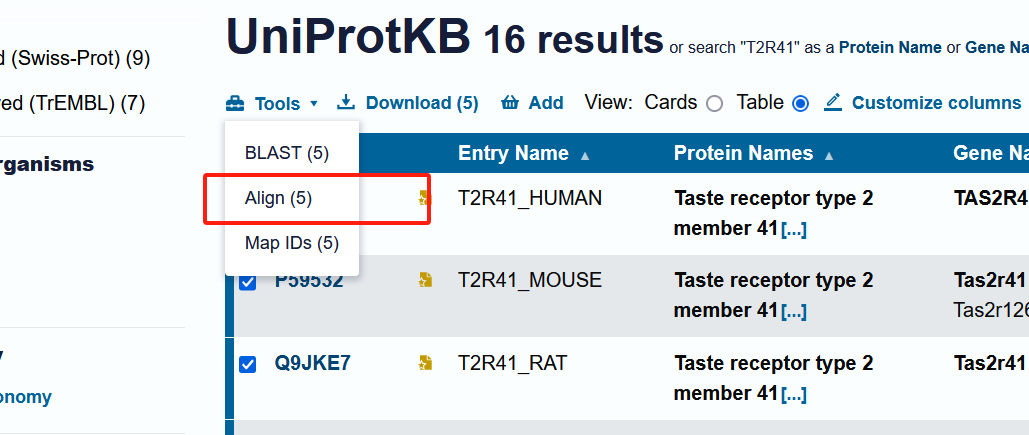The image size is (1029, 435).
Task: Click the Add basket icon
Action: tap(511, 103)
